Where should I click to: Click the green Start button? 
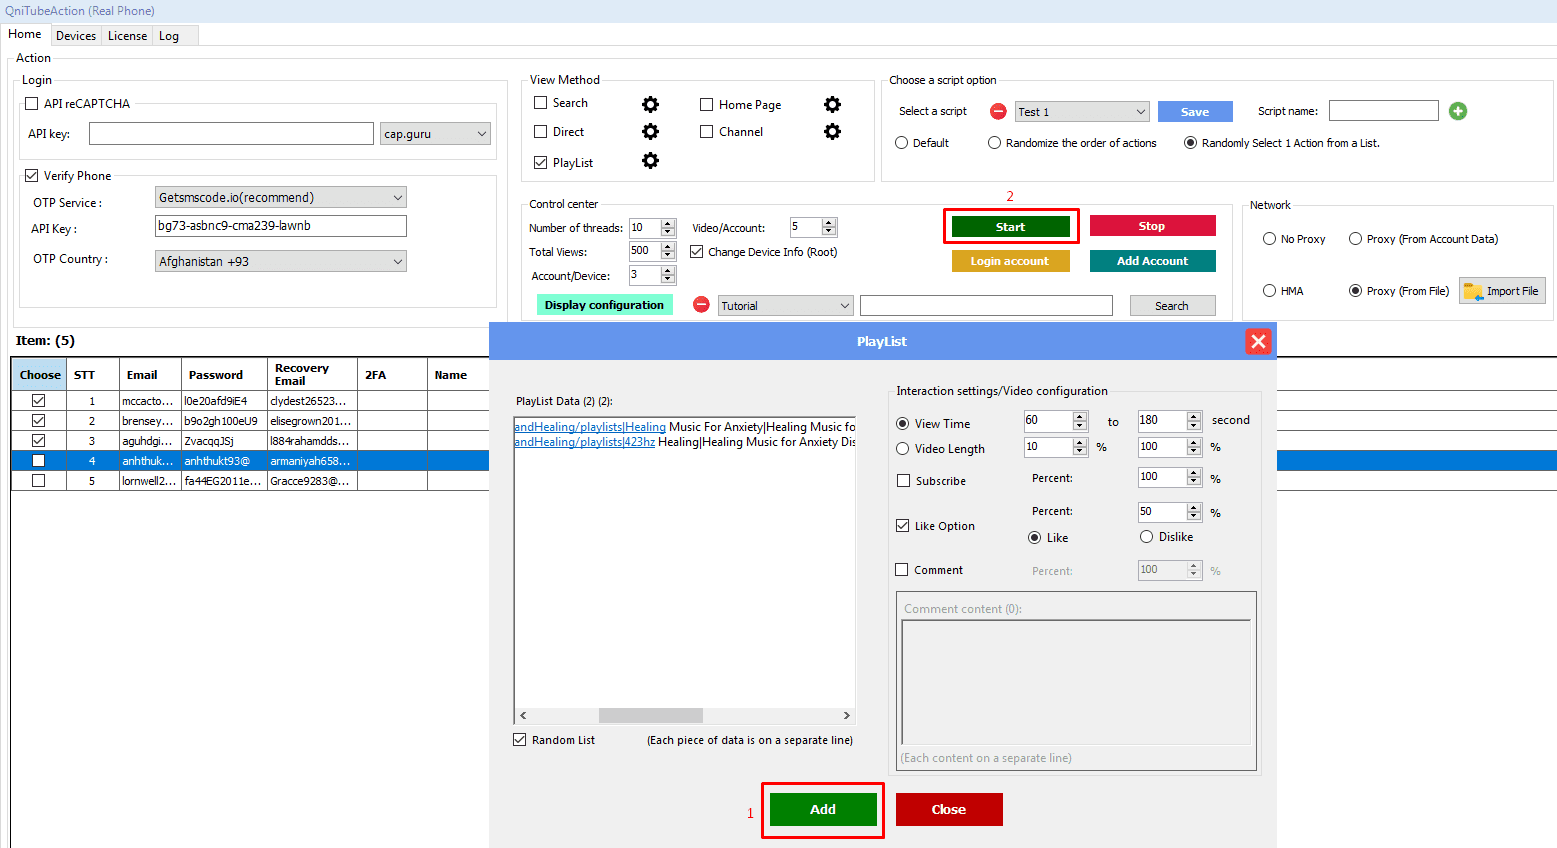1010,227
